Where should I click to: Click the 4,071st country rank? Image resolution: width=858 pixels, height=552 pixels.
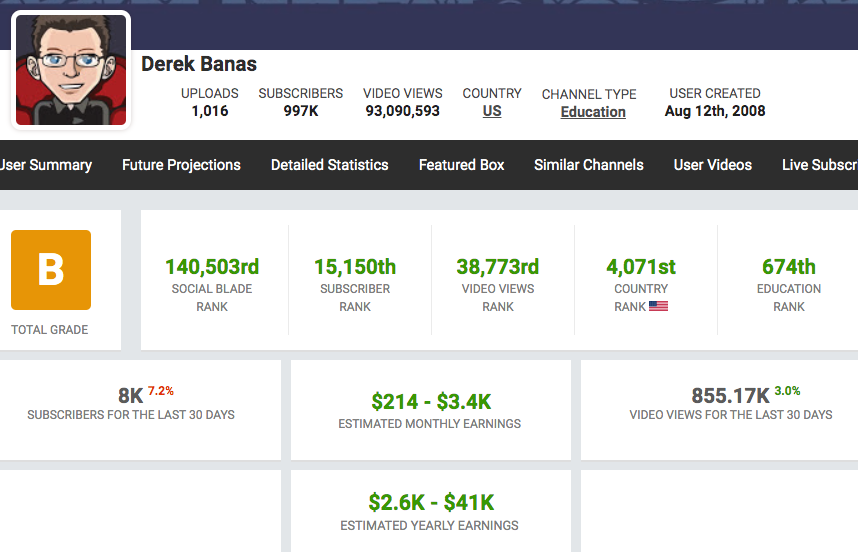641,267
